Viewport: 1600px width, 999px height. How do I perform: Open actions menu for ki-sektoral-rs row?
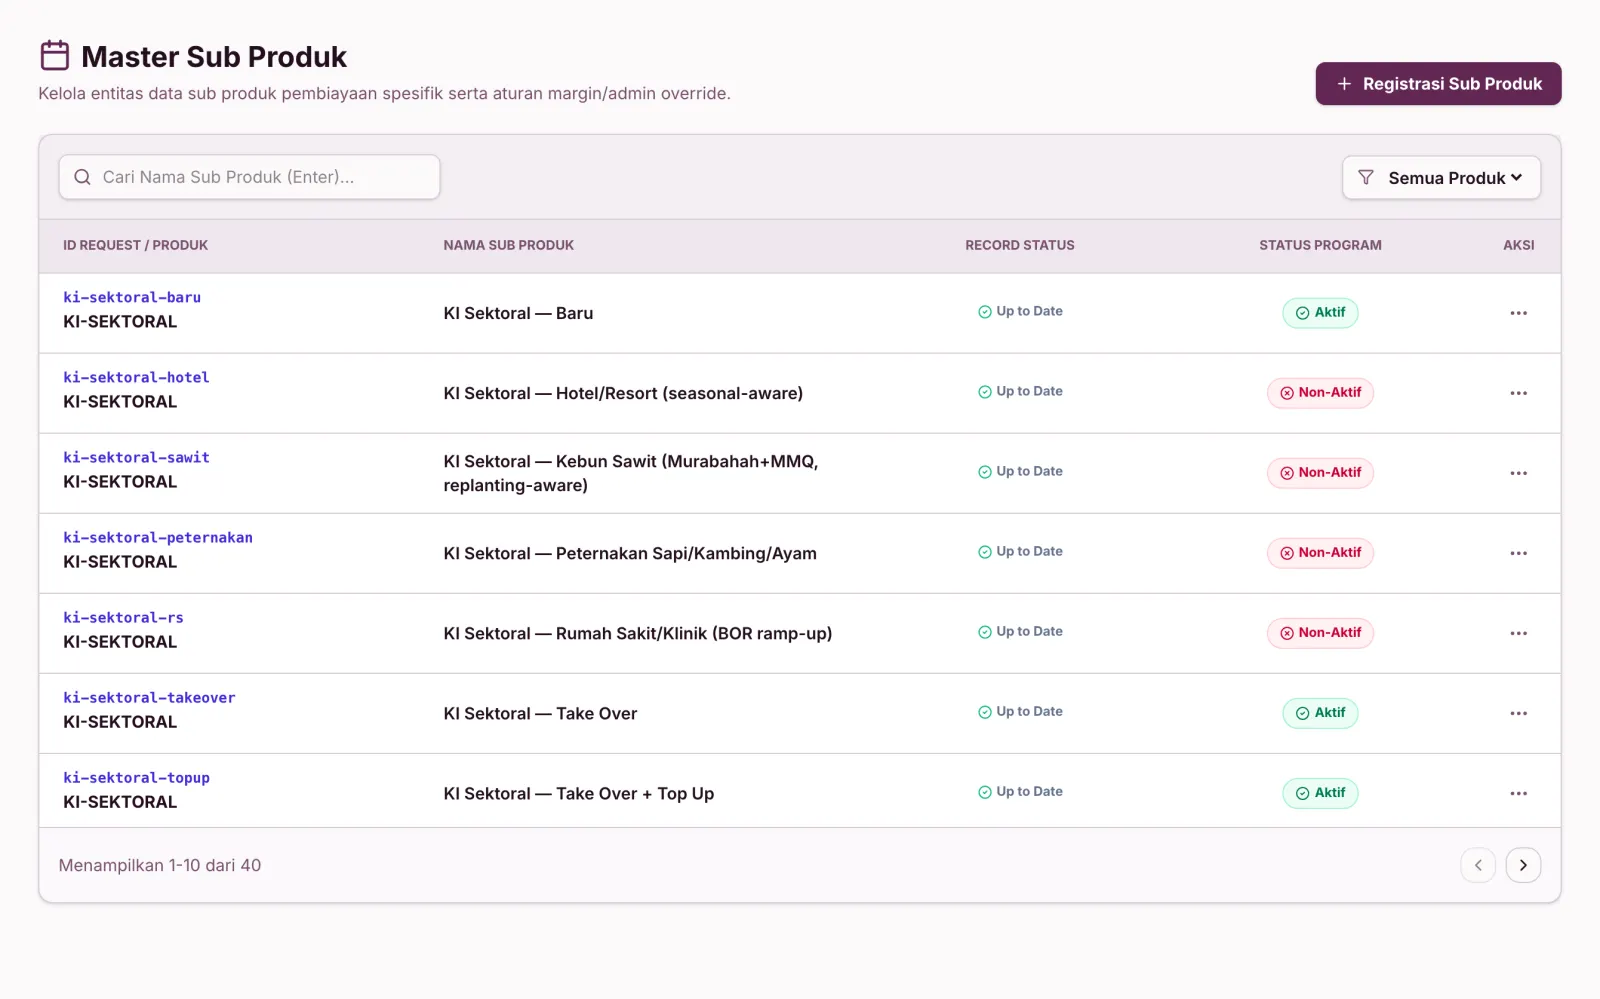tap(1518, 633)
